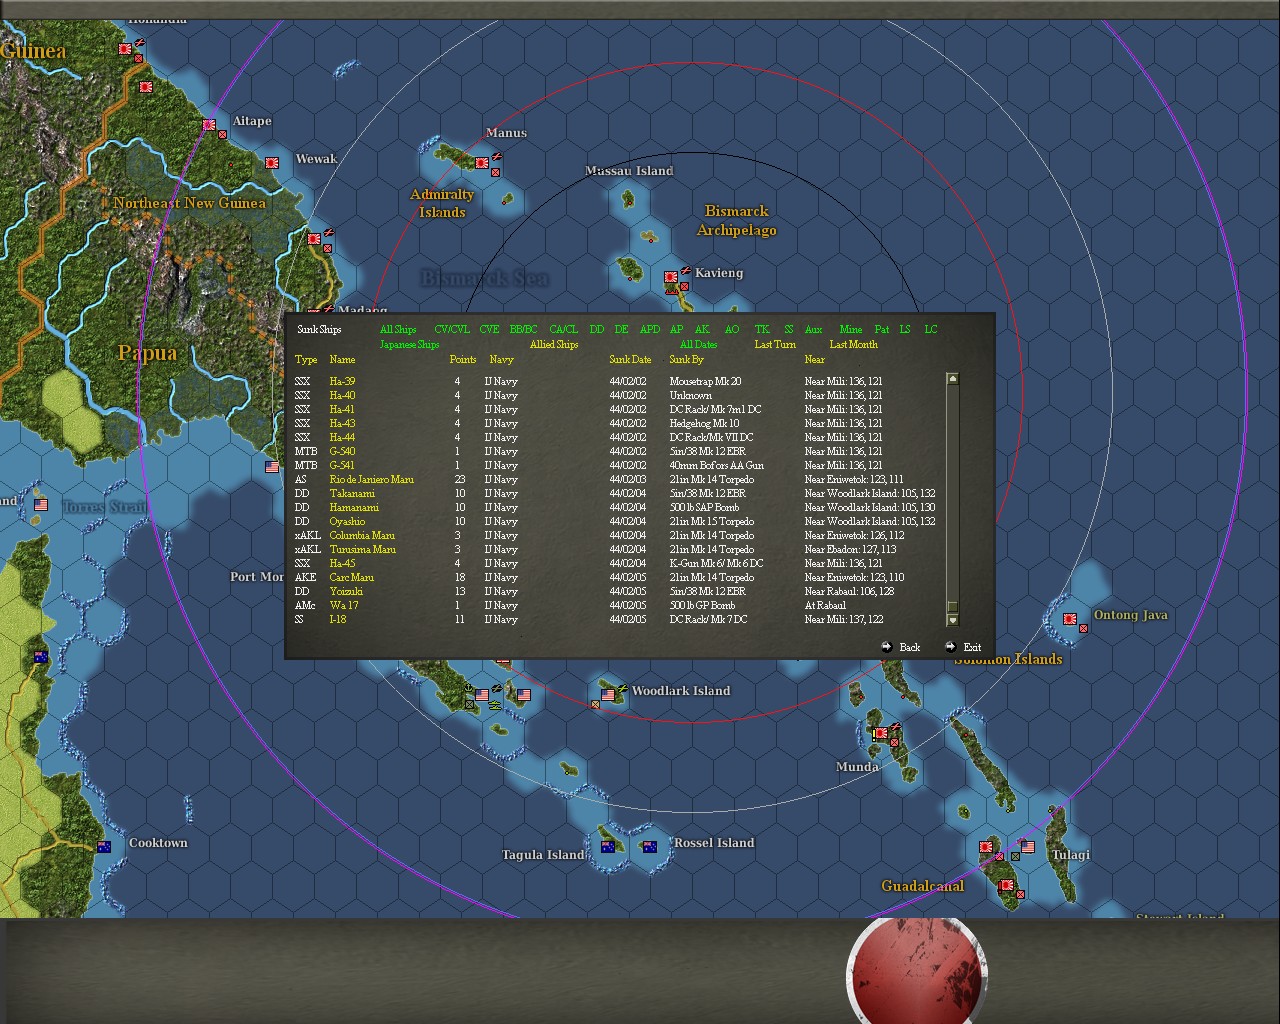Open ship entry Oyashio
The width and height of the screenshot is (1280, 1024).
[347, 521]
